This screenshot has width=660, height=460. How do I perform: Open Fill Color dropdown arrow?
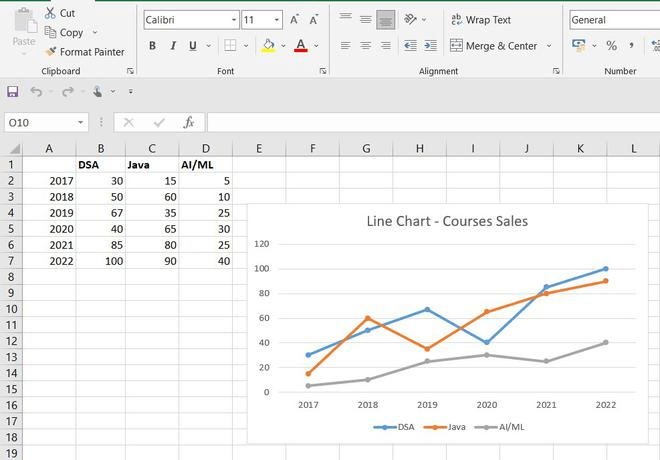point(283,45)
